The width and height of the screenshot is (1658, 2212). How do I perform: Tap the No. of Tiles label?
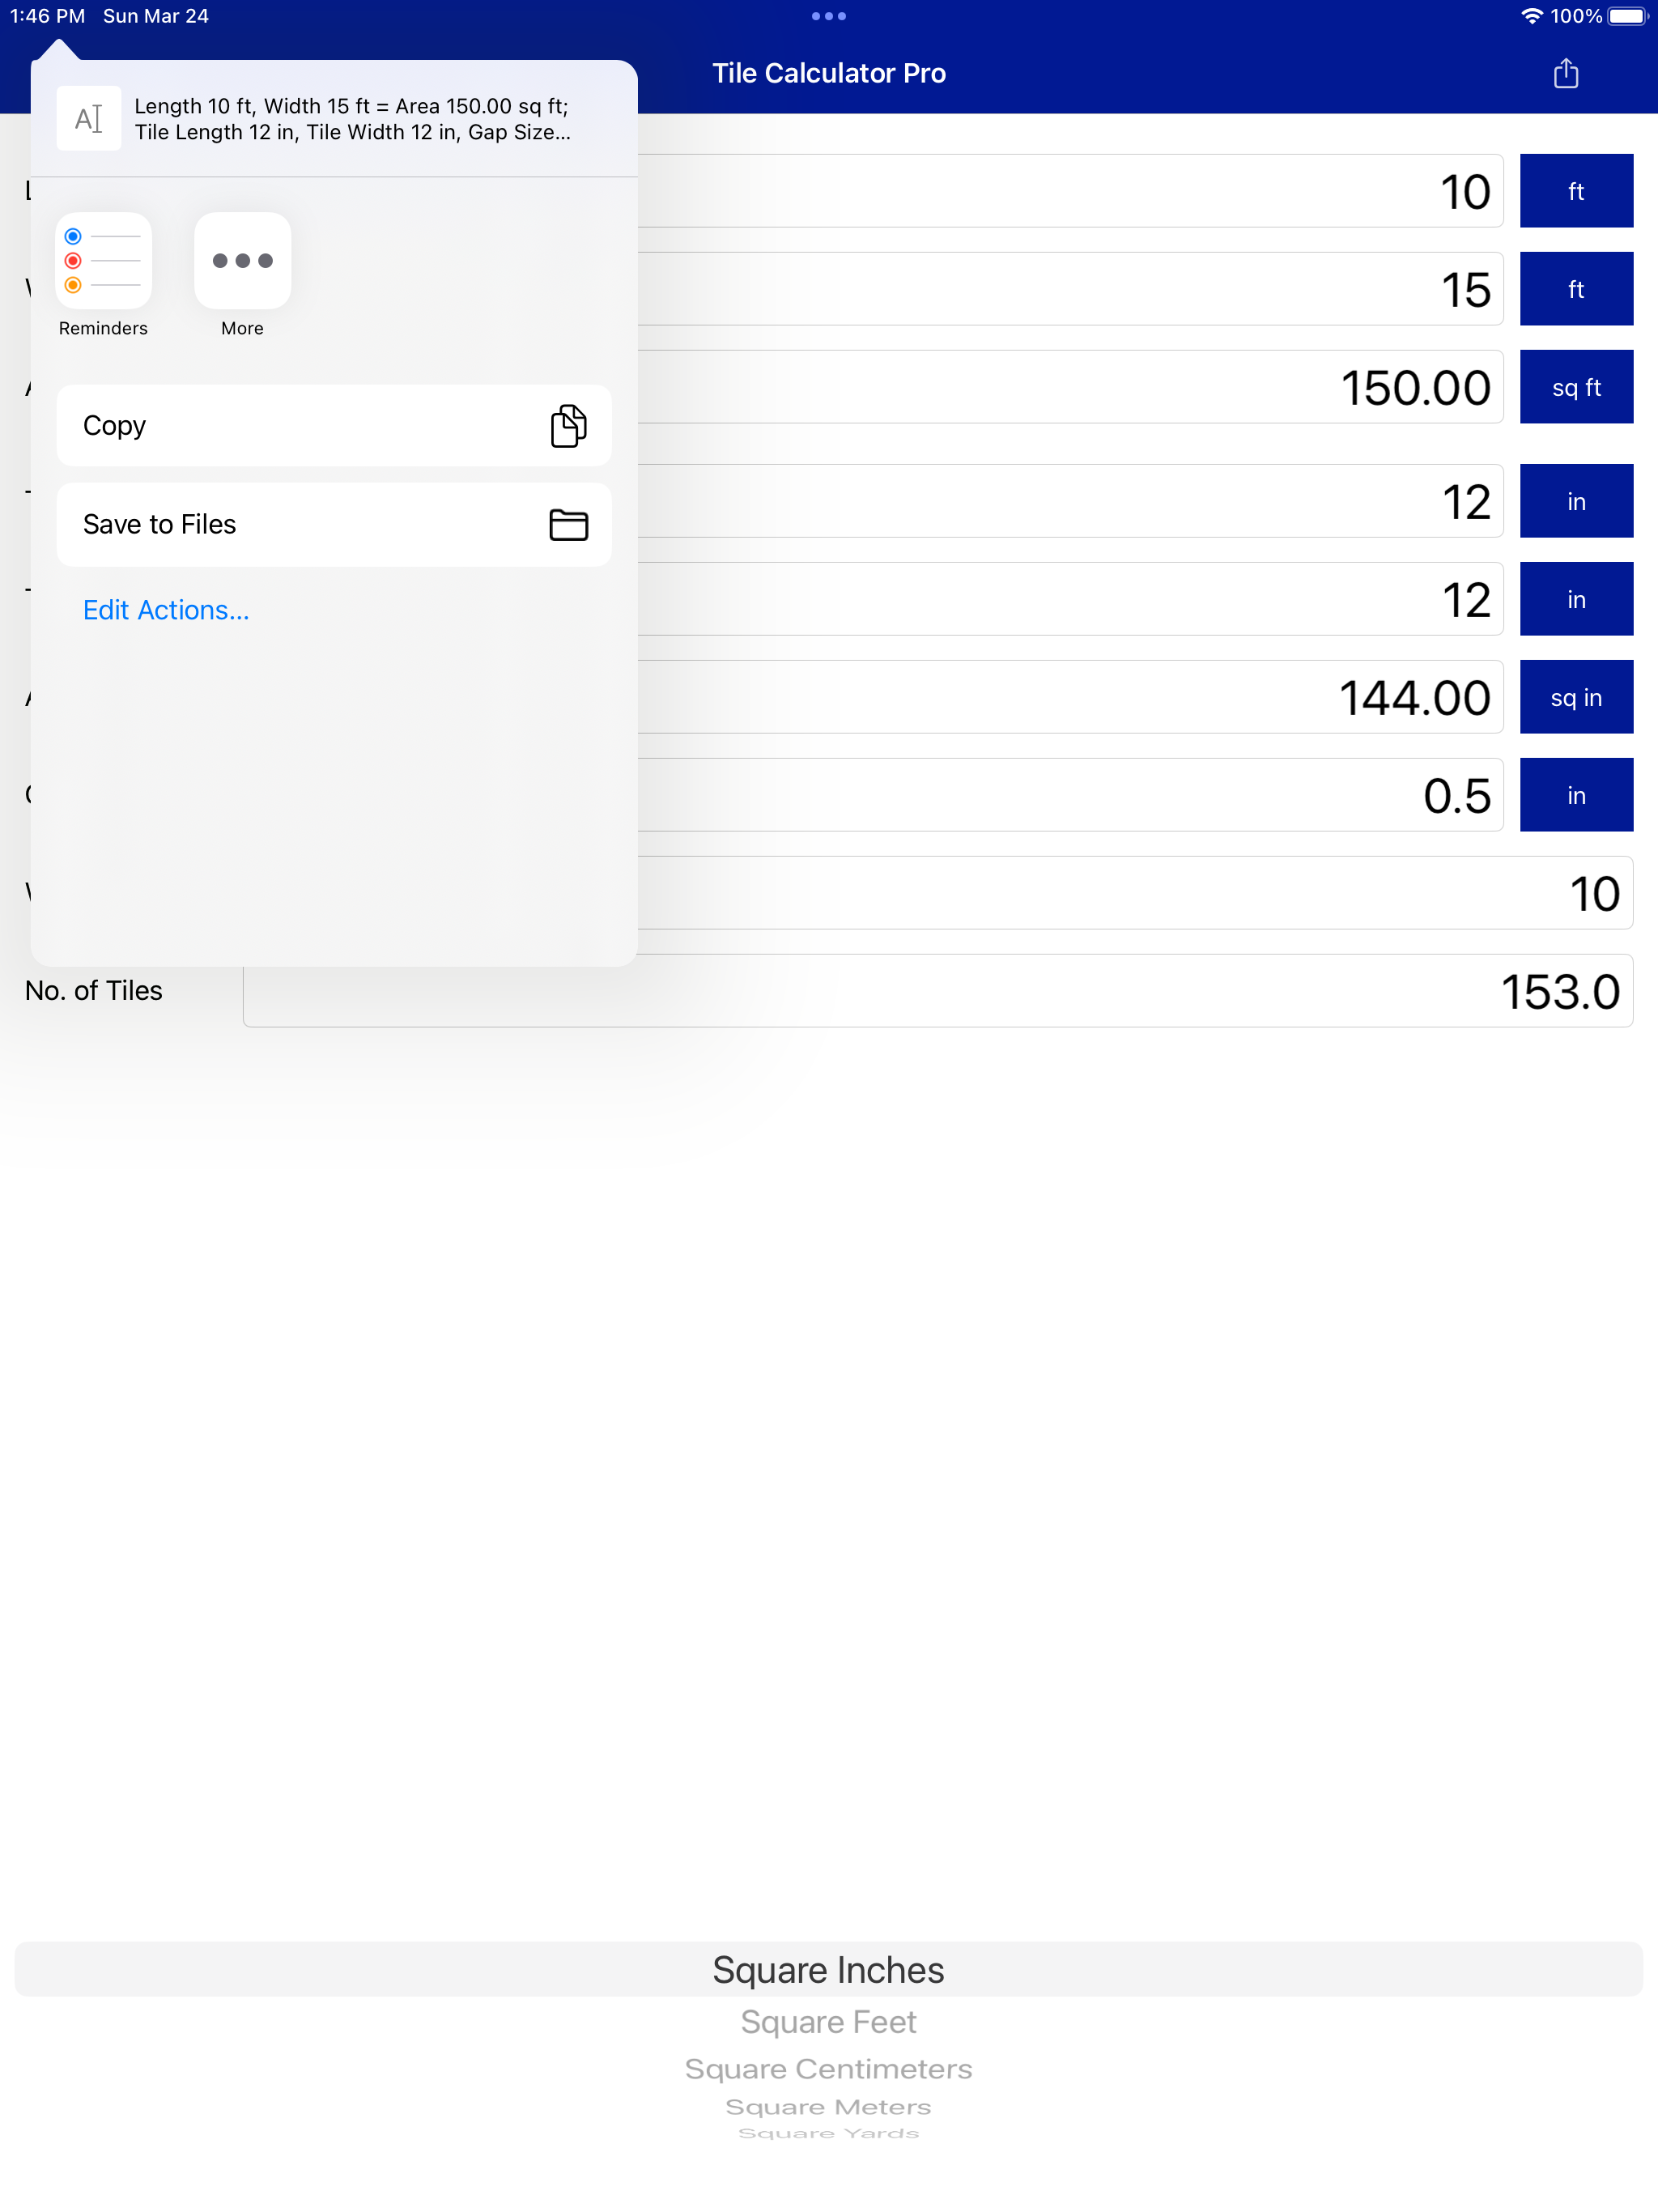pyautogui.click(x=93, y=990)
